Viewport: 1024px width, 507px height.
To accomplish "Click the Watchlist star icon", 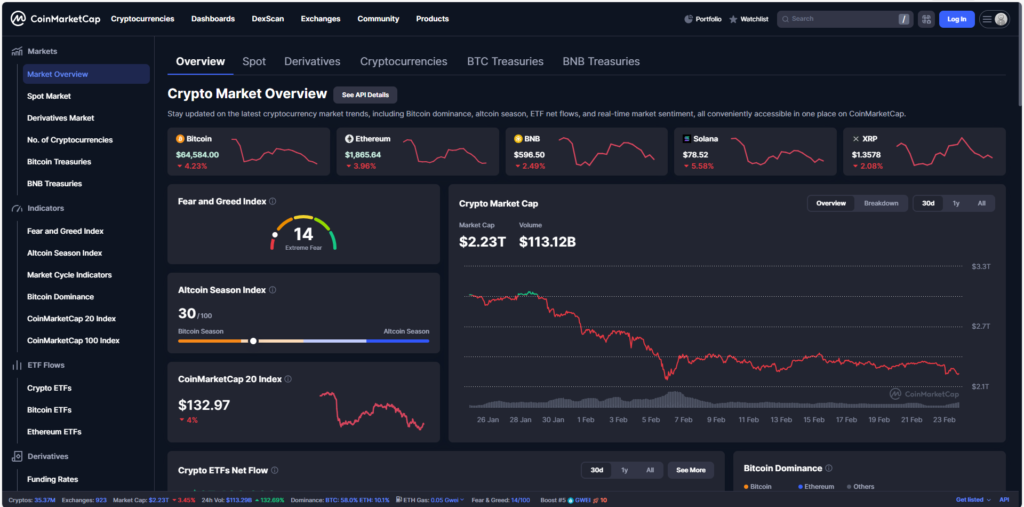I will click(733, 19).
